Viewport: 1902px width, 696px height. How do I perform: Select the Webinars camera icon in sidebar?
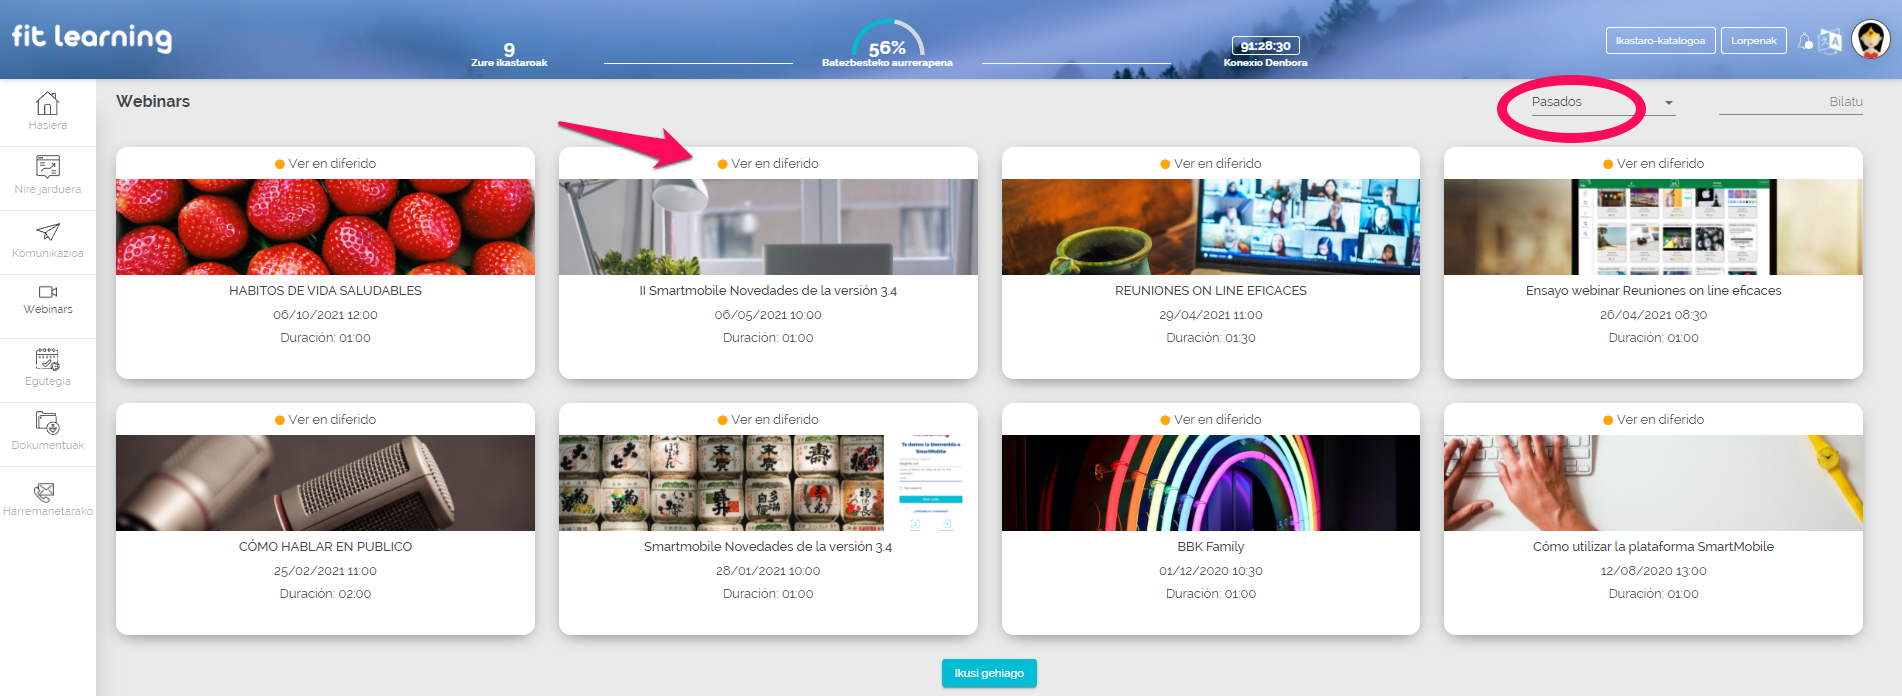47,292
